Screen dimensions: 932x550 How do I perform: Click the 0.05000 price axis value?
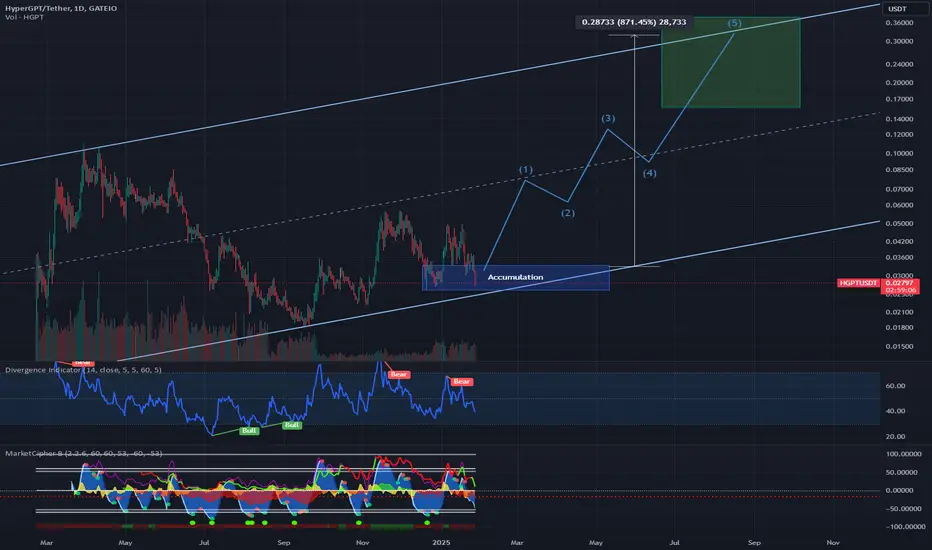899,224
